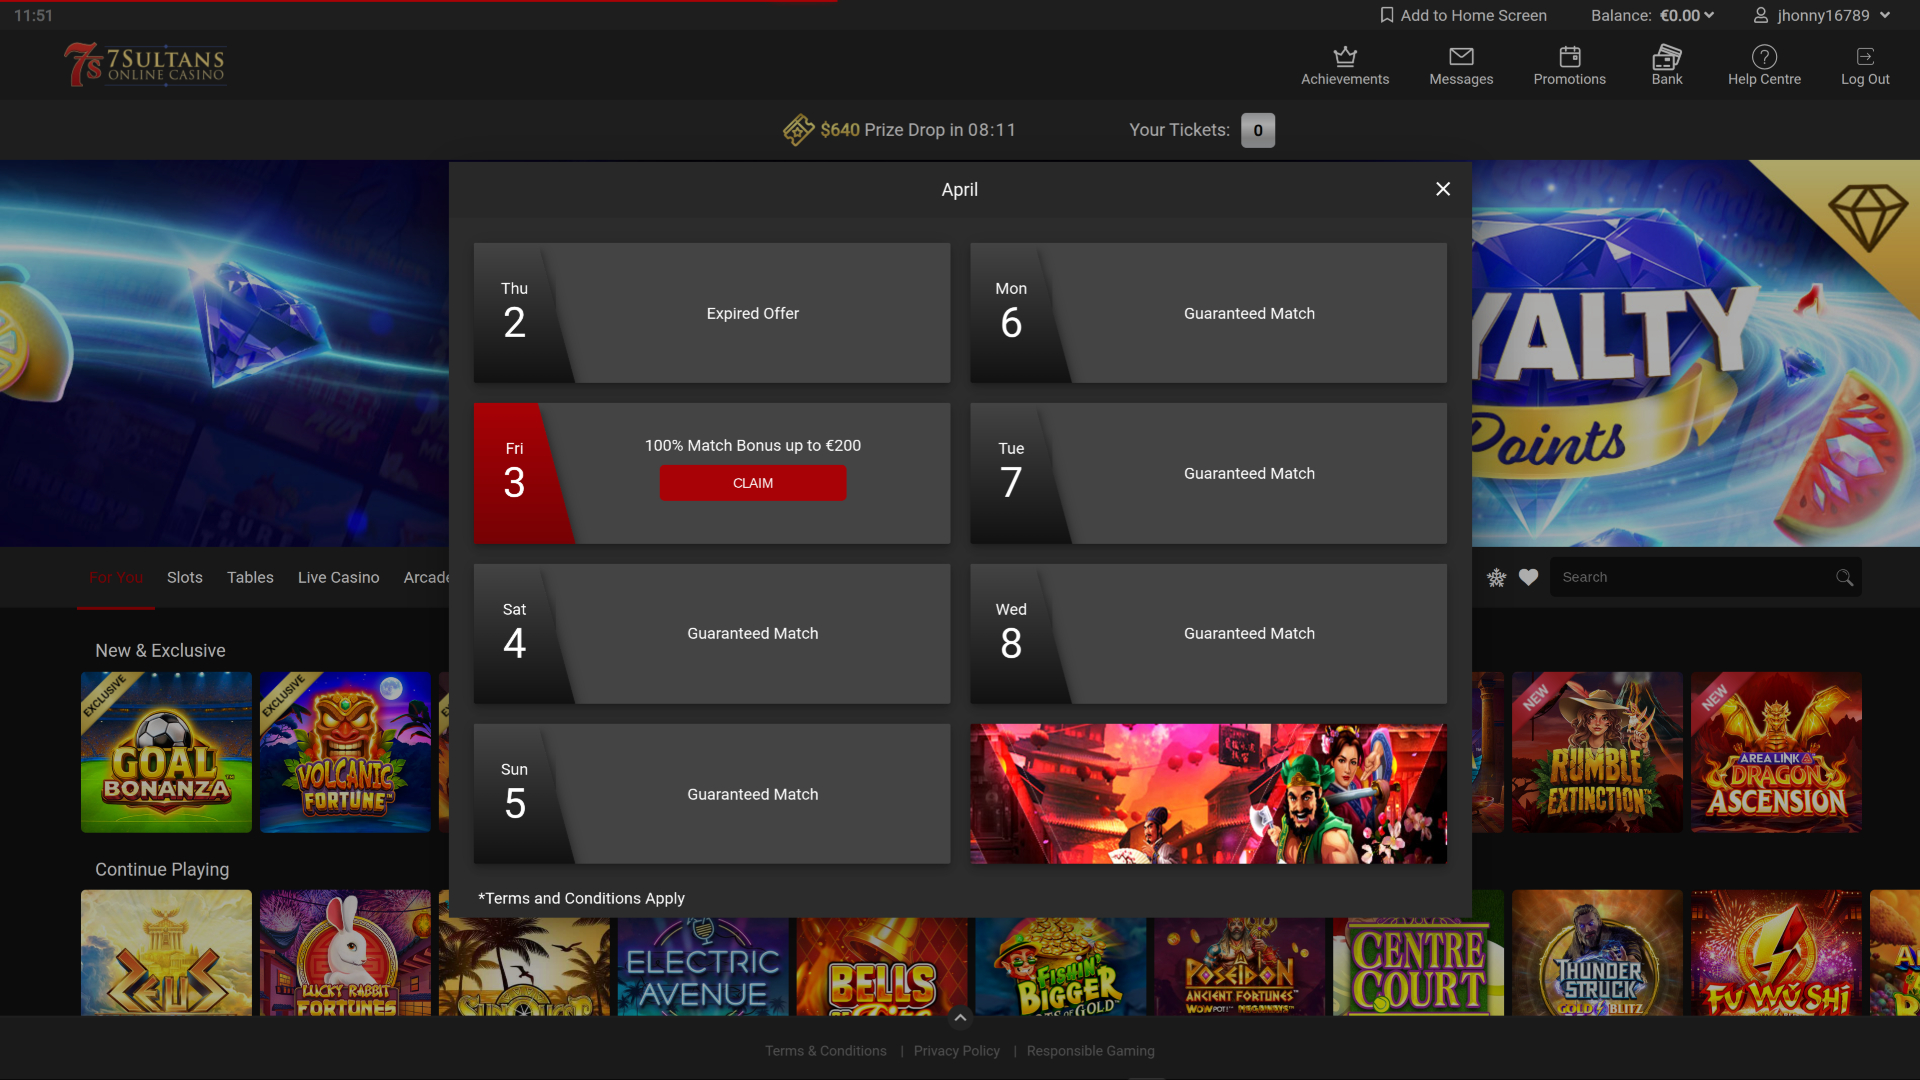Expand the jhonny16789 account menu
Image resolution: width=1920 pixels, height=1080 pixels.
point(1885,15)
